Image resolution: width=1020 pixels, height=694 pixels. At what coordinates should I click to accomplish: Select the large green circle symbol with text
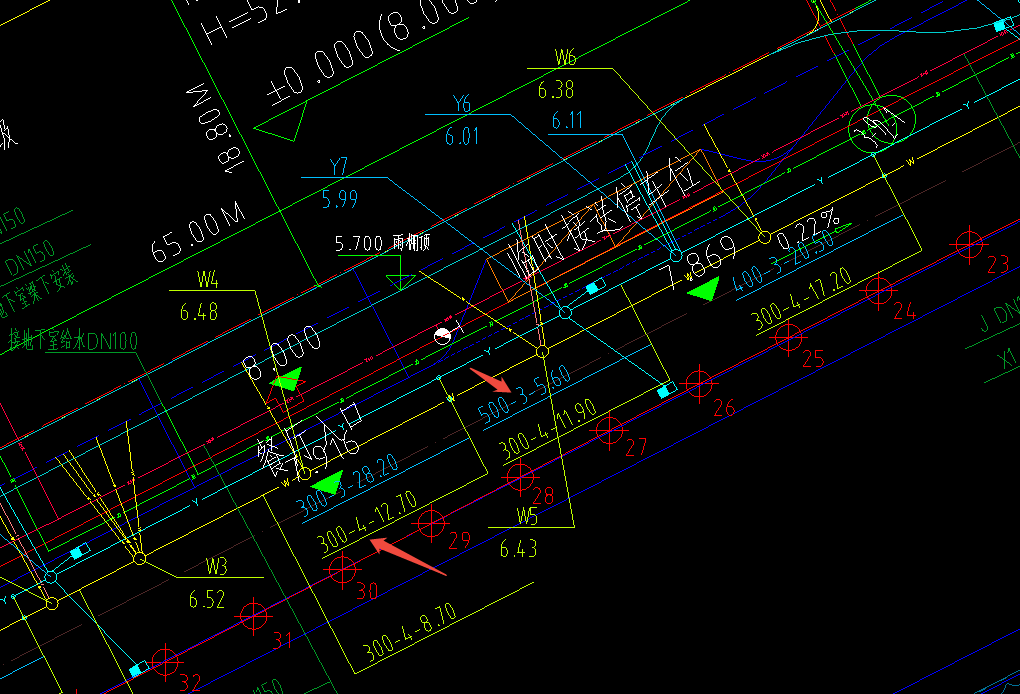(x=882, y=124)
